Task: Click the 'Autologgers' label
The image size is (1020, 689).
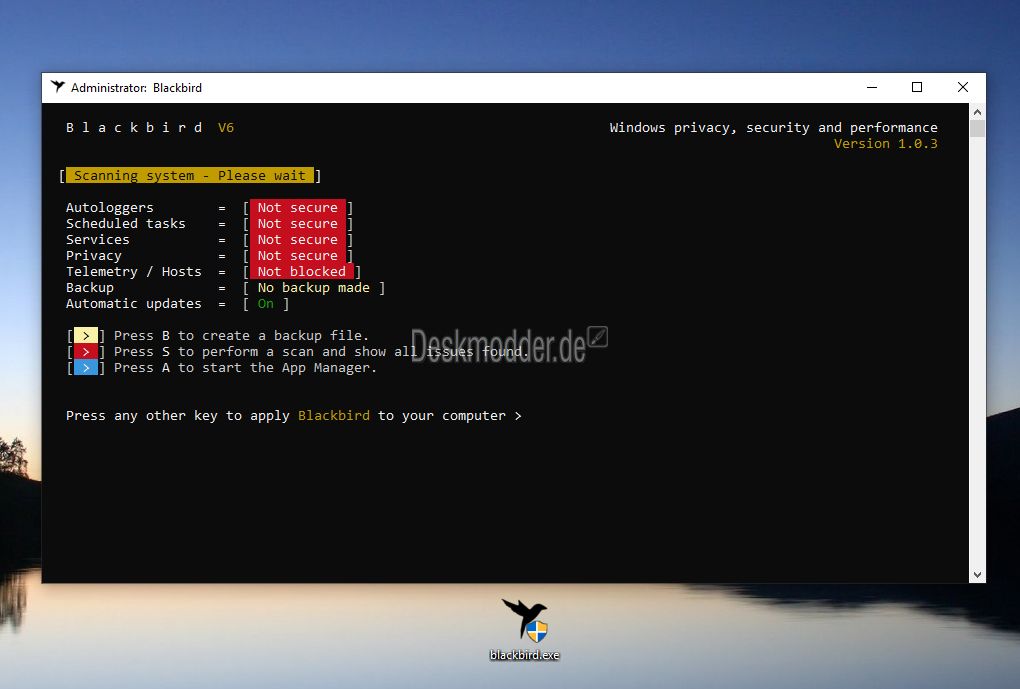Action: coord(109,208)
